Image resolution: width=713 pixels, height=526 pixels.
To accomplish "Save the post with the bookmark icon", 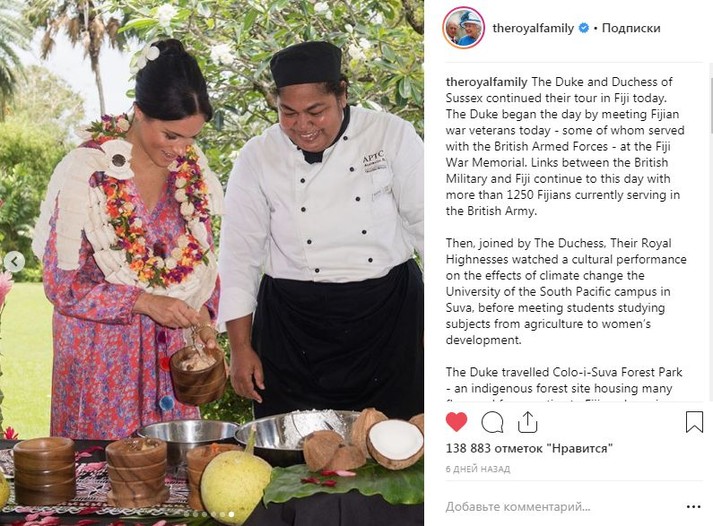I will click(694, 422).
